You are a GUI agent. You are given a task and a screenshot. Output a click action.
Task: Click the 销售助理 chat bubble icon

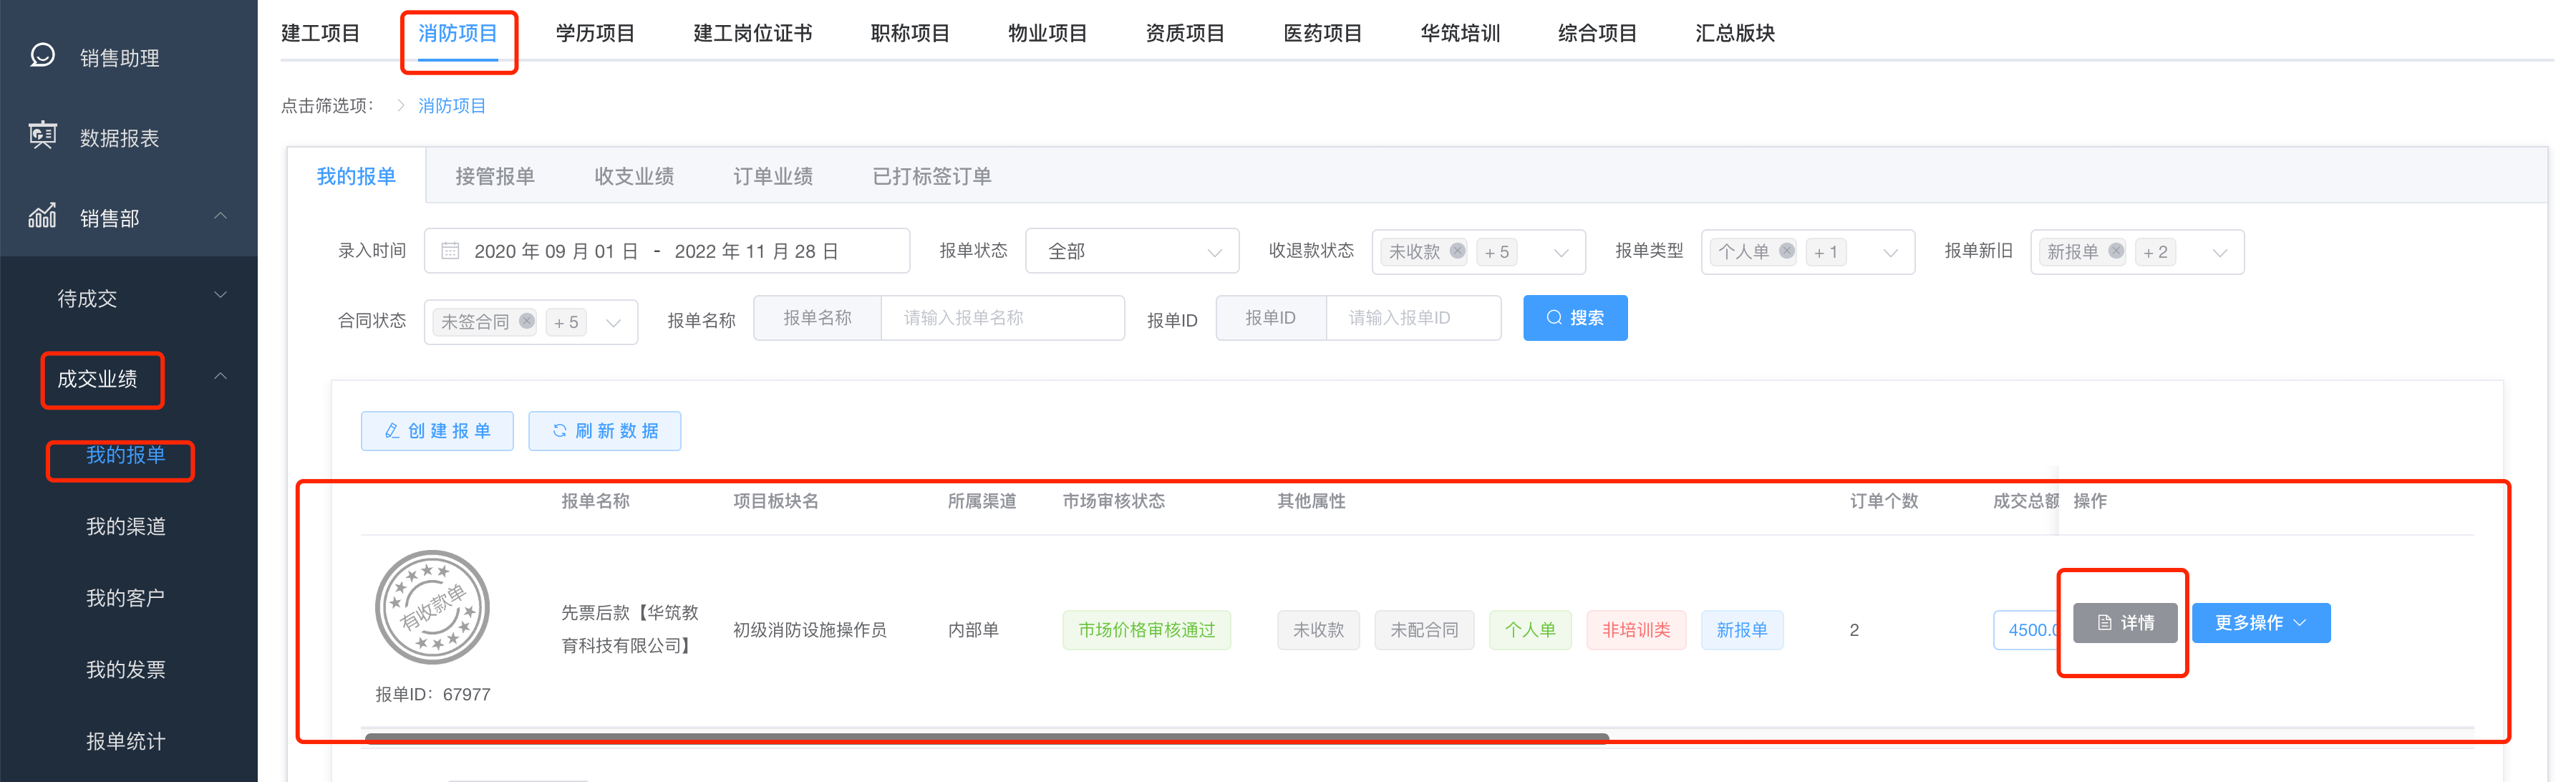click(x=43, y=55)
